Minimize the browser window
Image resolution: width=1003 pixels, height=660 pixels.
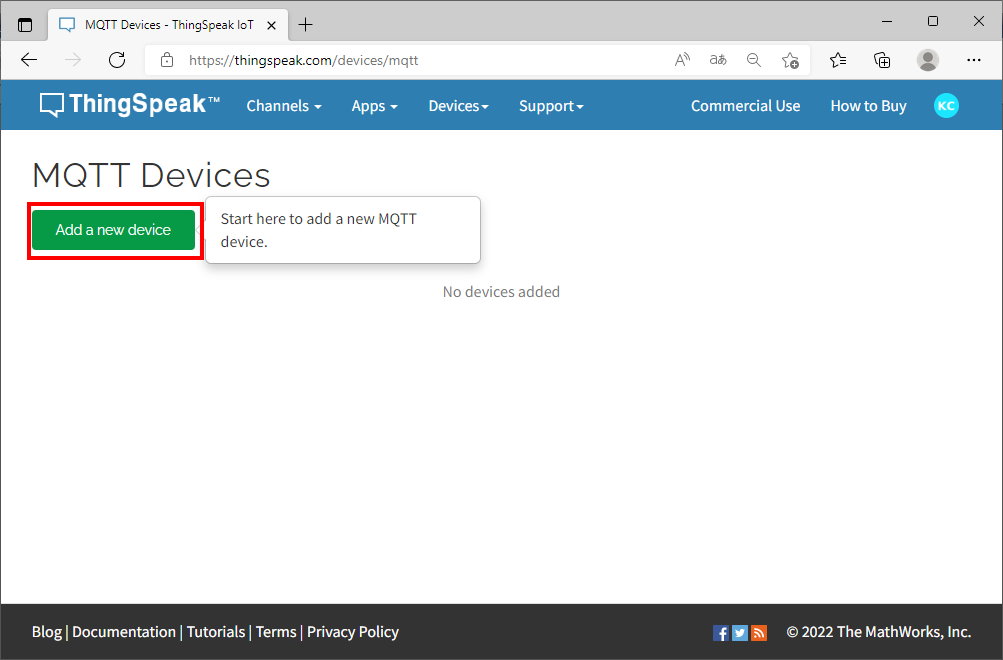(x=887, y=21)
